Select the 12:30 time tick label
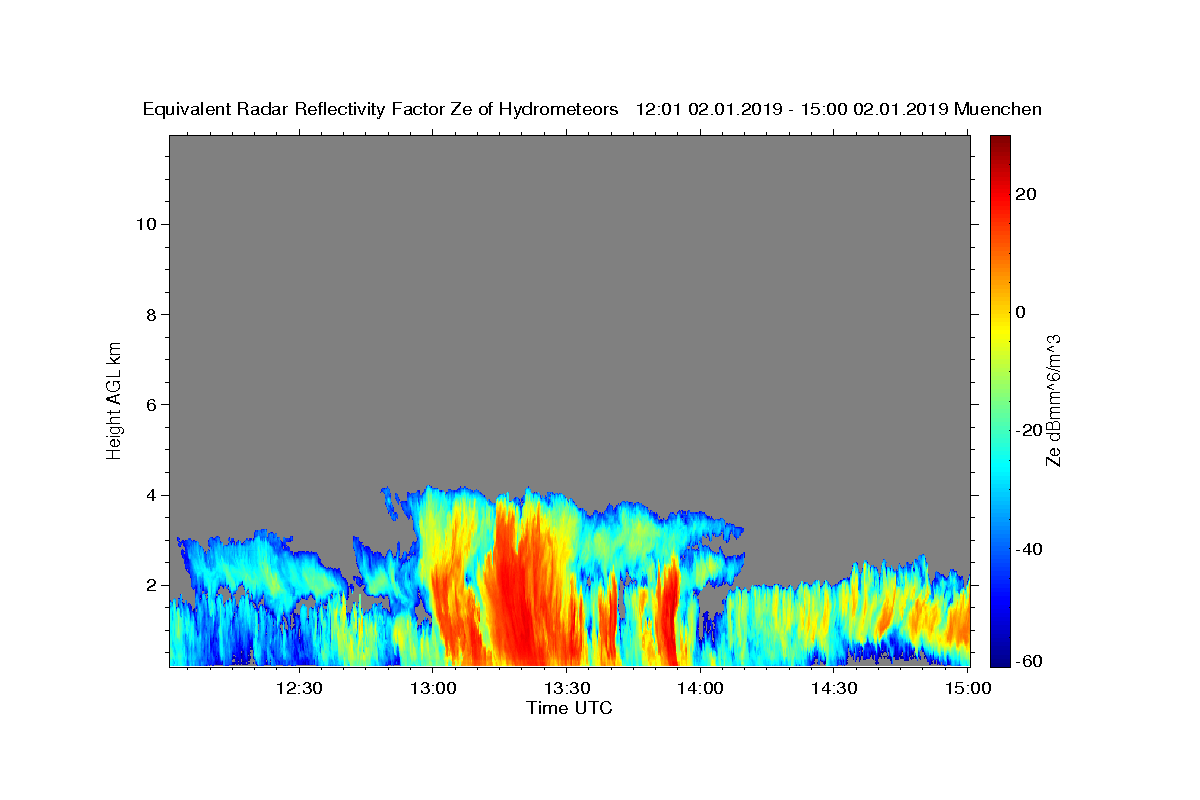The width and height of the screenshot is (1200, 800). pyautogui.click(x=298, y=688)
